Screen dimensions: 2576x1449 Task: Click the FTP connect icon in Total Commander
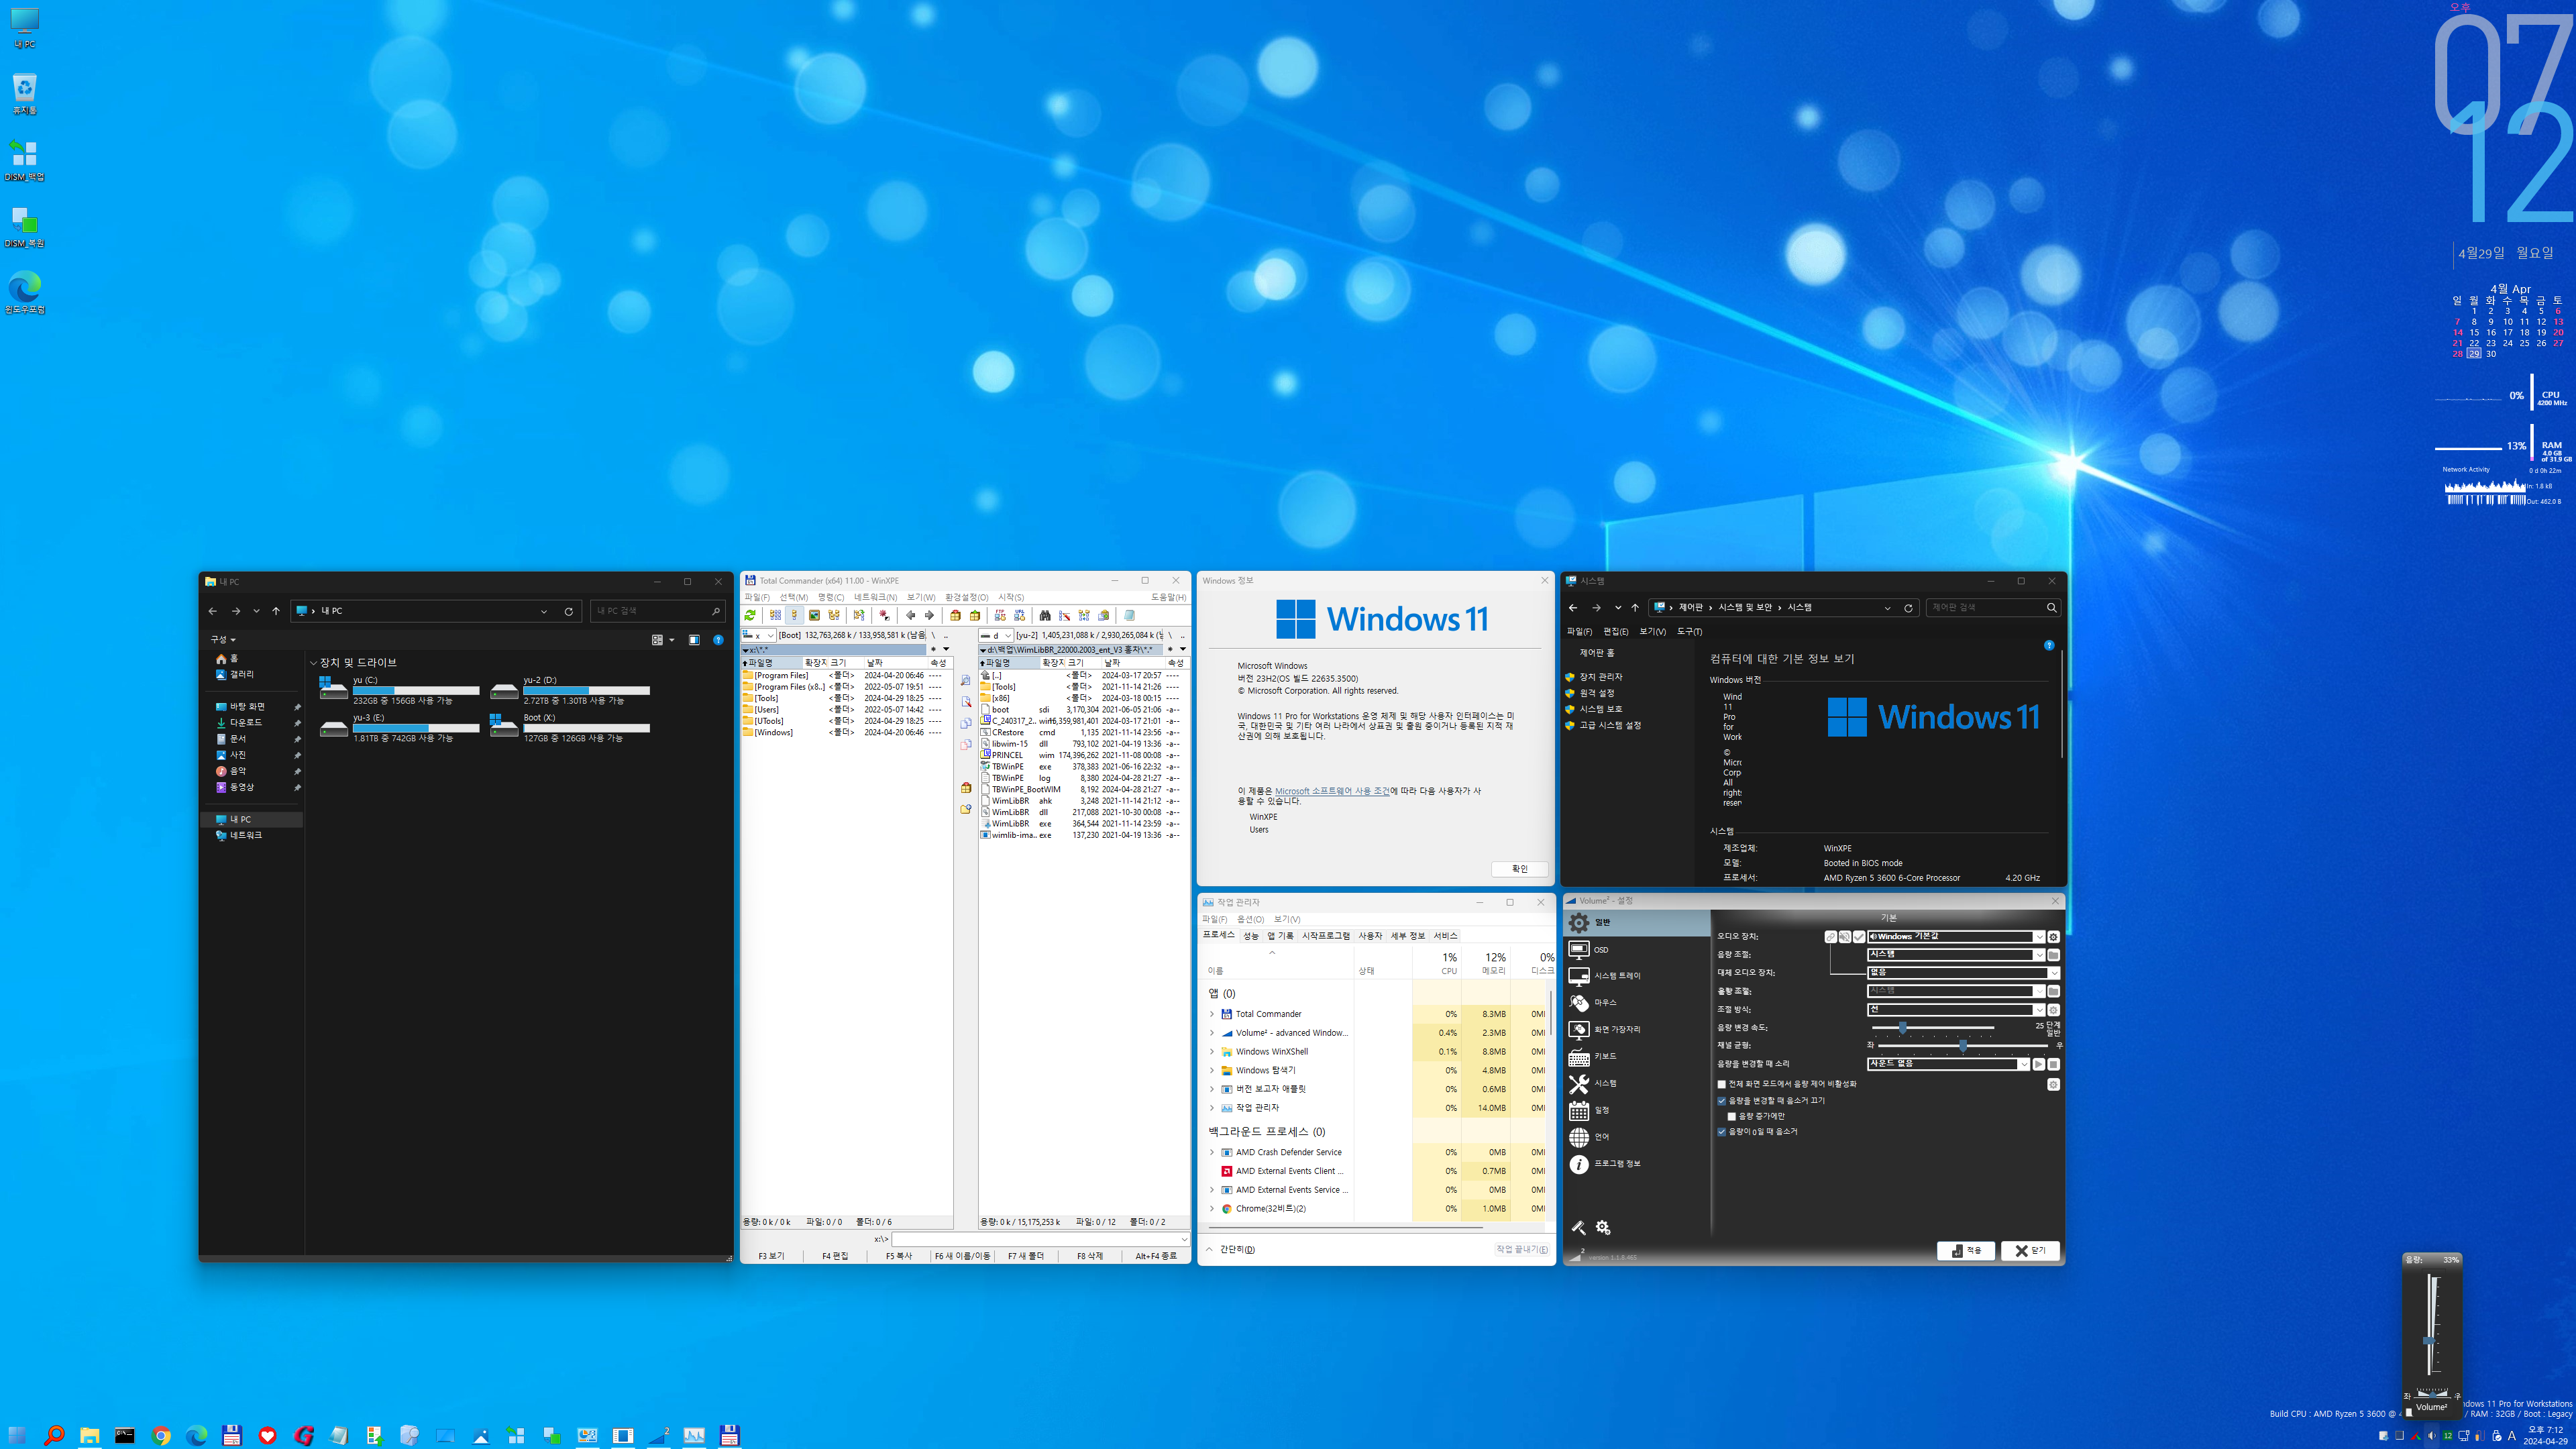point(1000,615)
